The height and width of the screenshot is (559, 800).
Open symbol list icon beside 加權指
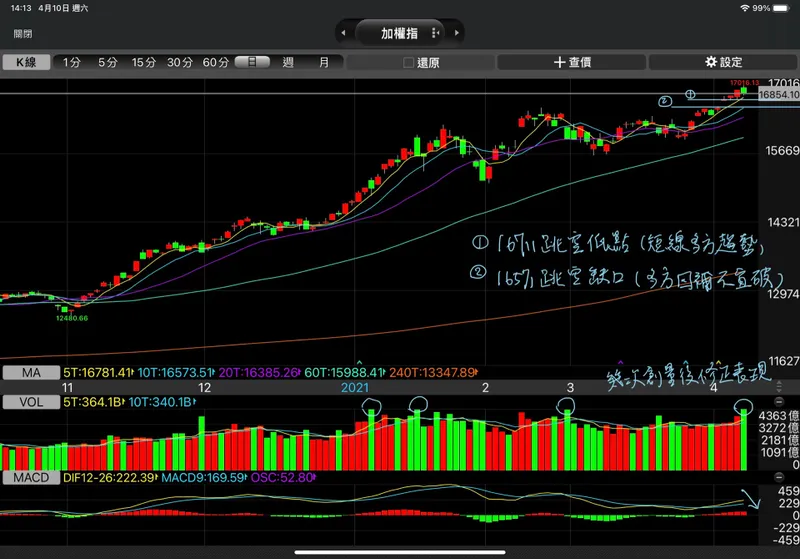click(435, 33)
